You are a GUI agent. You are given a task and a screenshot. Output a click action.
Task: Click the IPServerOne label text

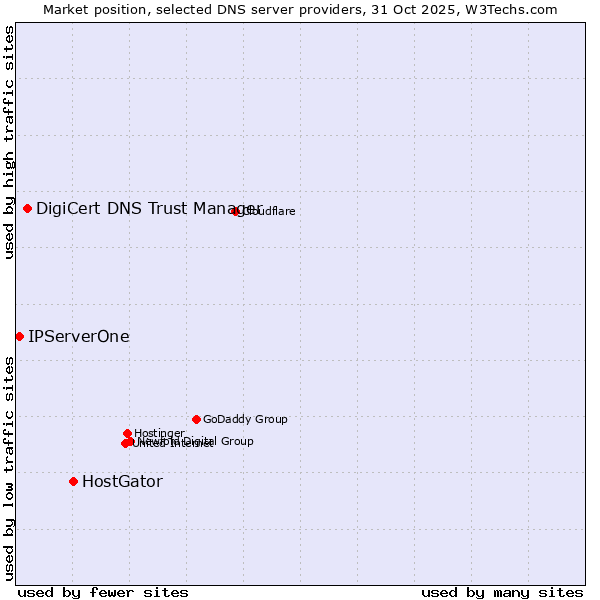[x=79, y=336]
